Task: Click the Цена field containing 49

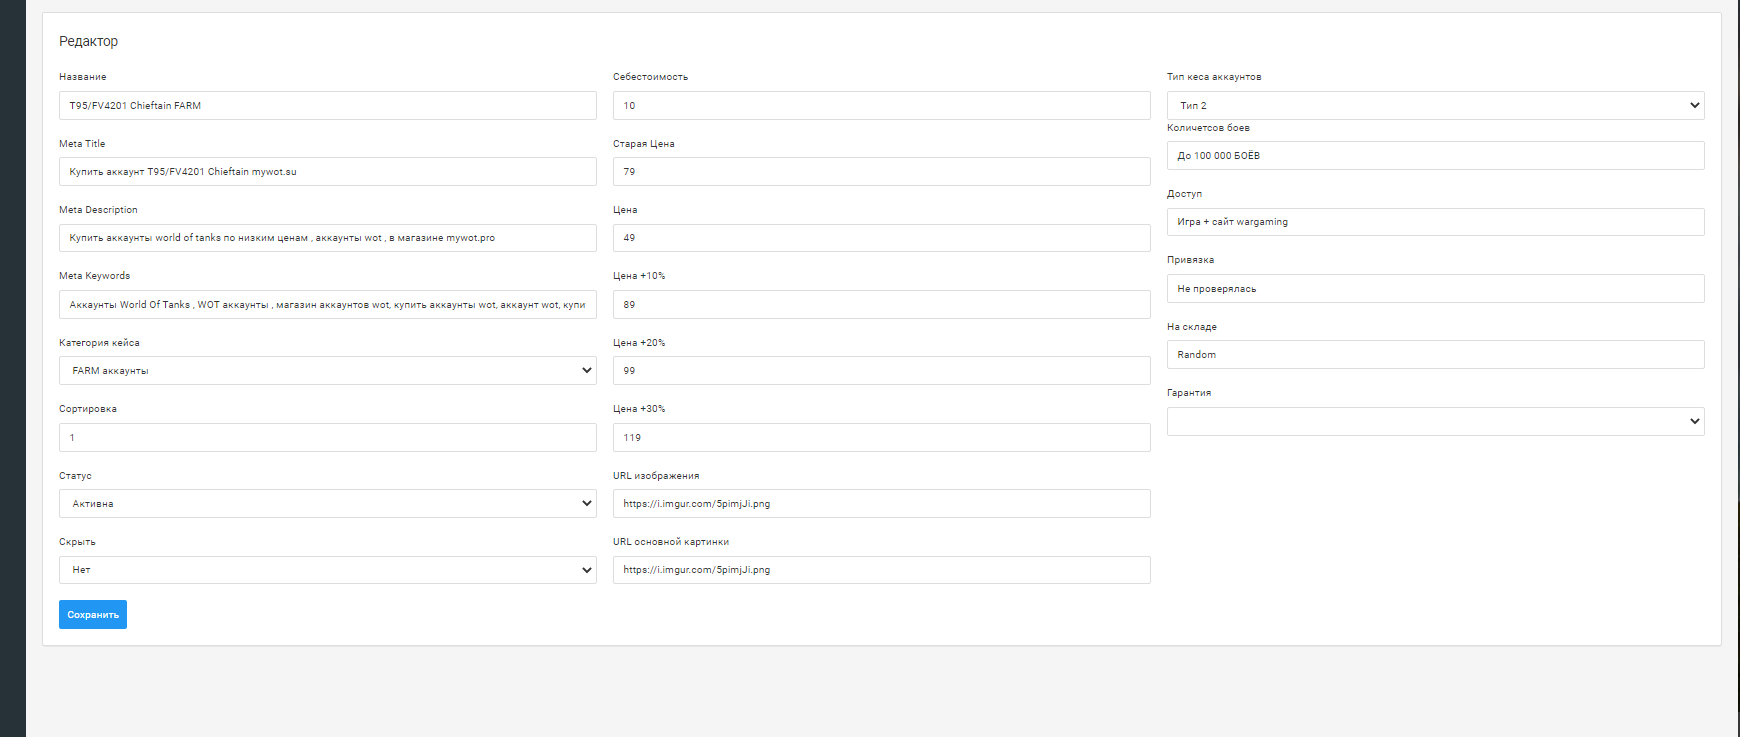Action: coord(880,238)
